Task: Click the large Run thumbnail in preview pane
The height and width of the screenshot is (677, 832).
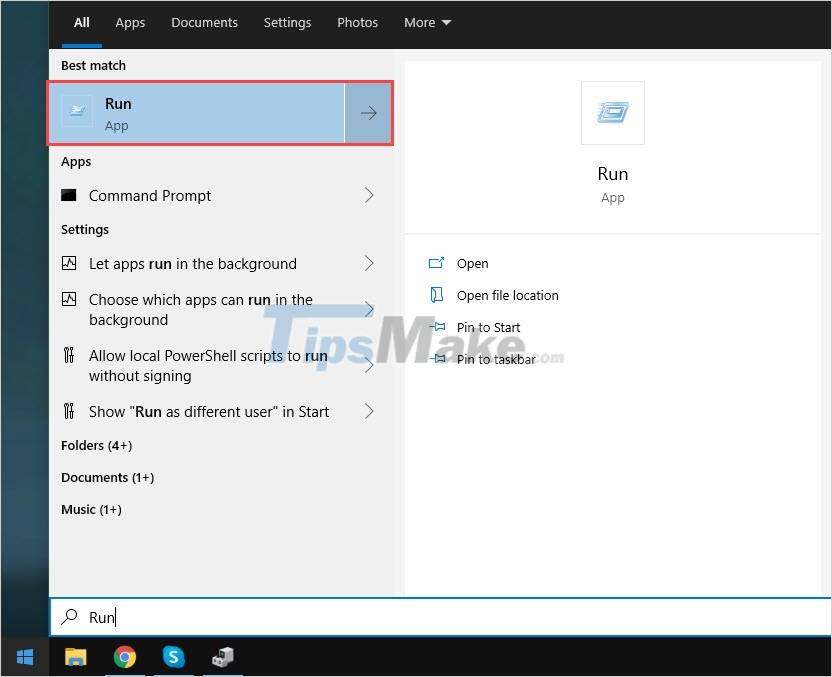Action: point(612,112)
